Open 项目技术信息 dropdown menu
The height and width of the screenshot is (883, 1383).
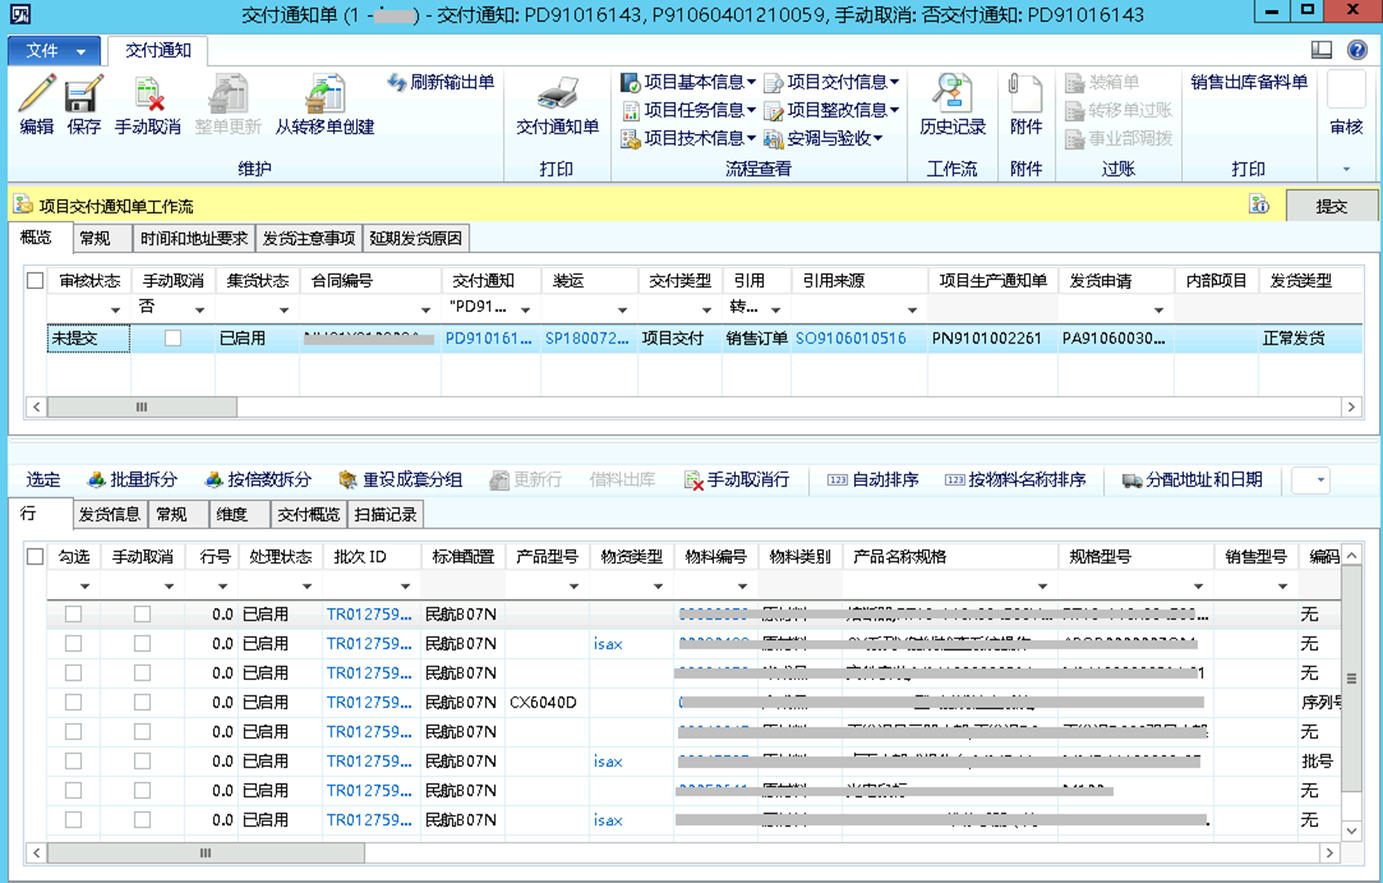(688, 138)
